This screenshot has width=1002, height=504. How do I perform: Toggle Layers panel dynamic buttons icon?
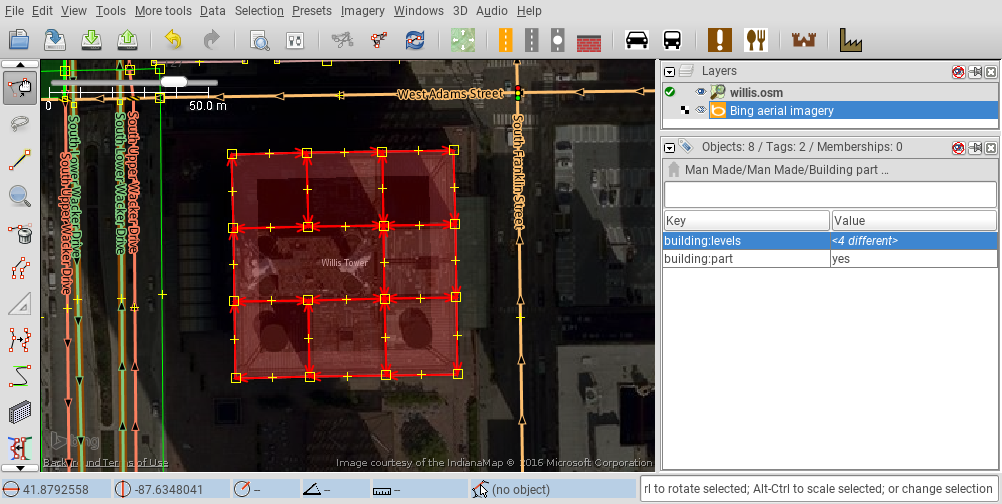(958, 72)
